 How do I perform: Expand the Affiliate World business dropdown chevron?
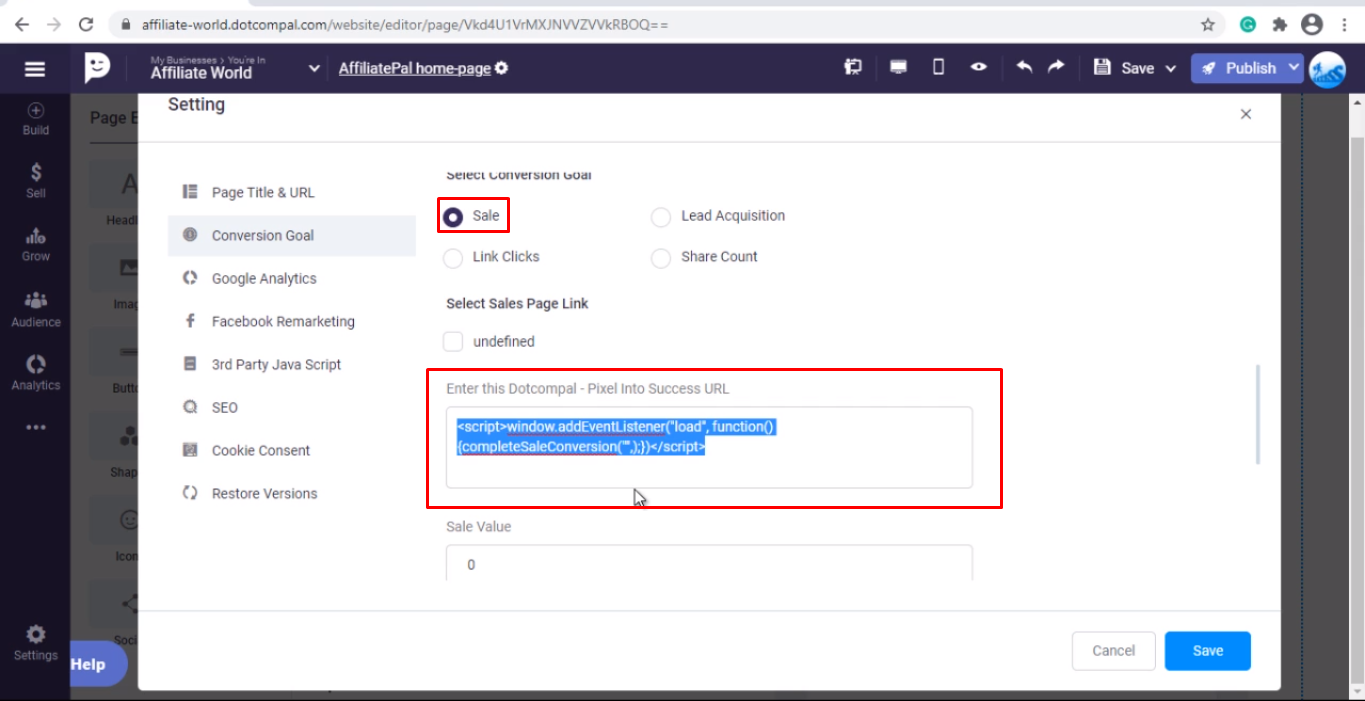click(x=314, y=68)
